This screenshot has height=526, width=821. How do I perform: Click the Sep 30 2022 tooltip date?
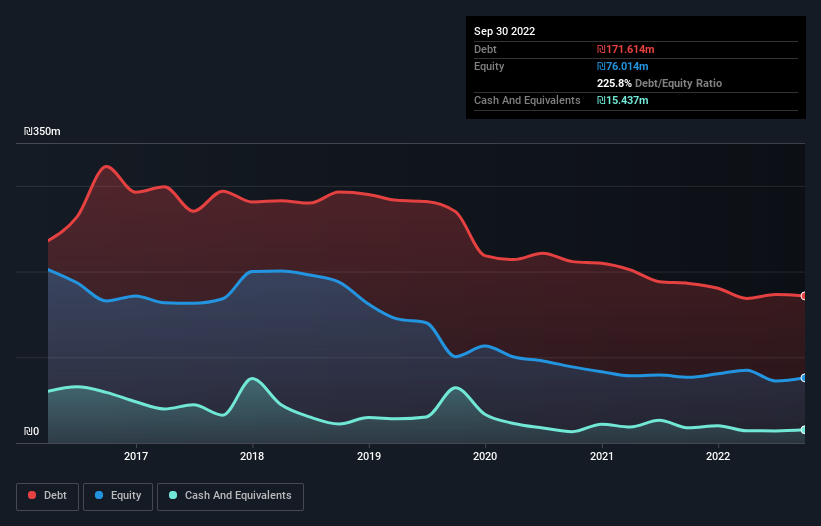pos(504,31)
